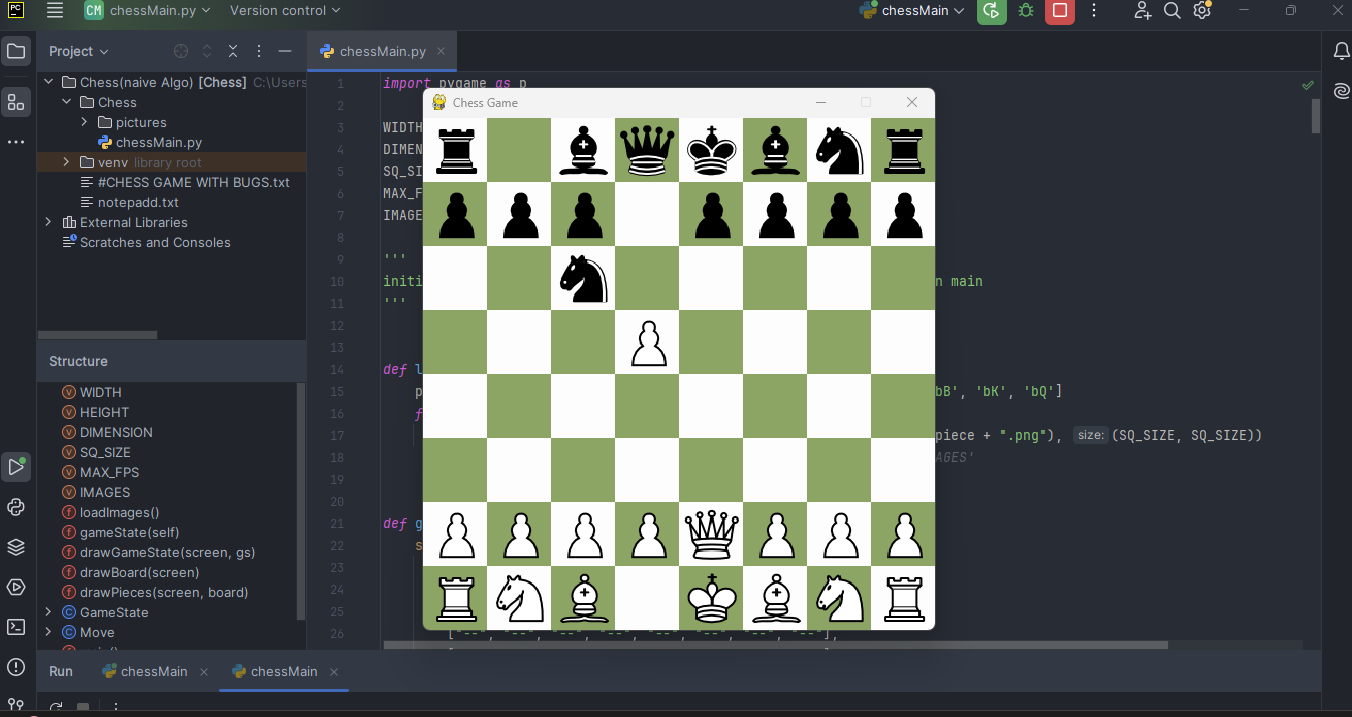Screen dimensions: 1352x717
Task: Rerun chessMain with the green run button
Action: (x=992, y=13)
